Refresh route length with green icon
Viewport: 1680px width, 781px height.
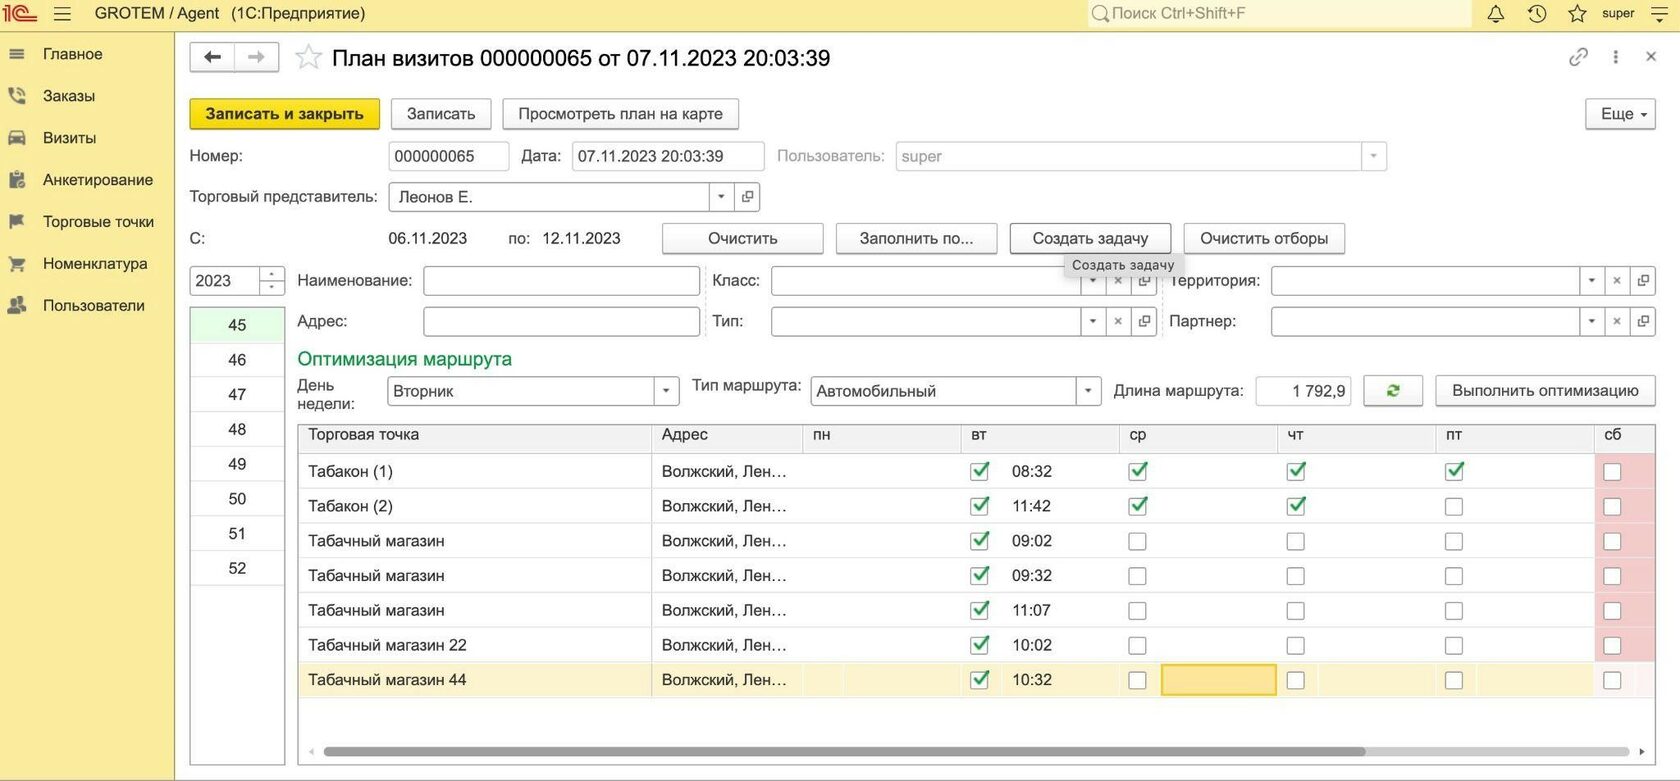[1393, 391]
